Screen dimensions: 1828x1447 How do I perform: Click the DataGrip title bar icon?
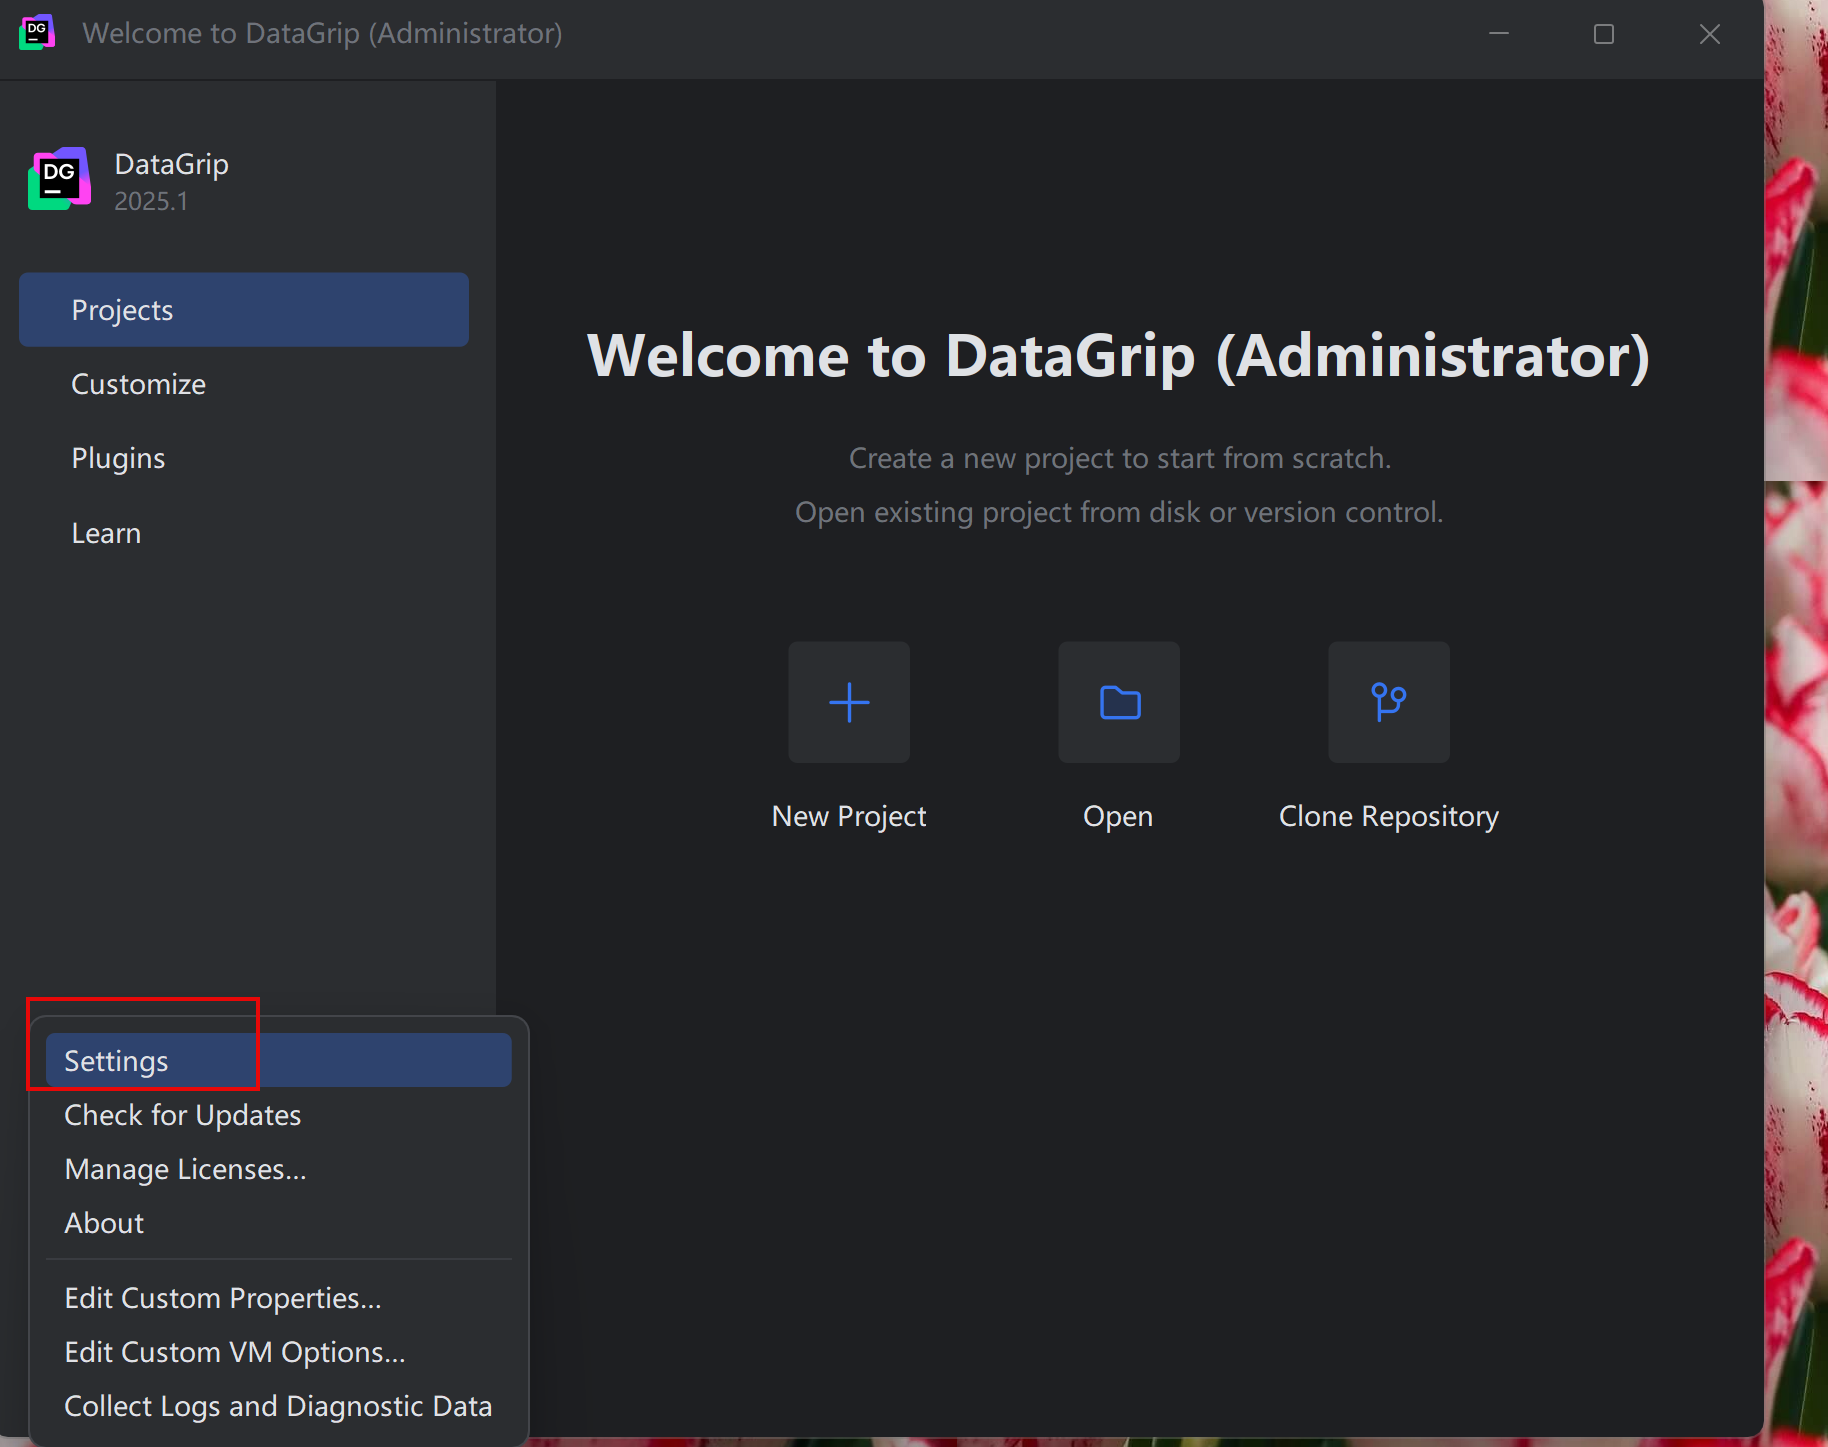coord(37,33)
